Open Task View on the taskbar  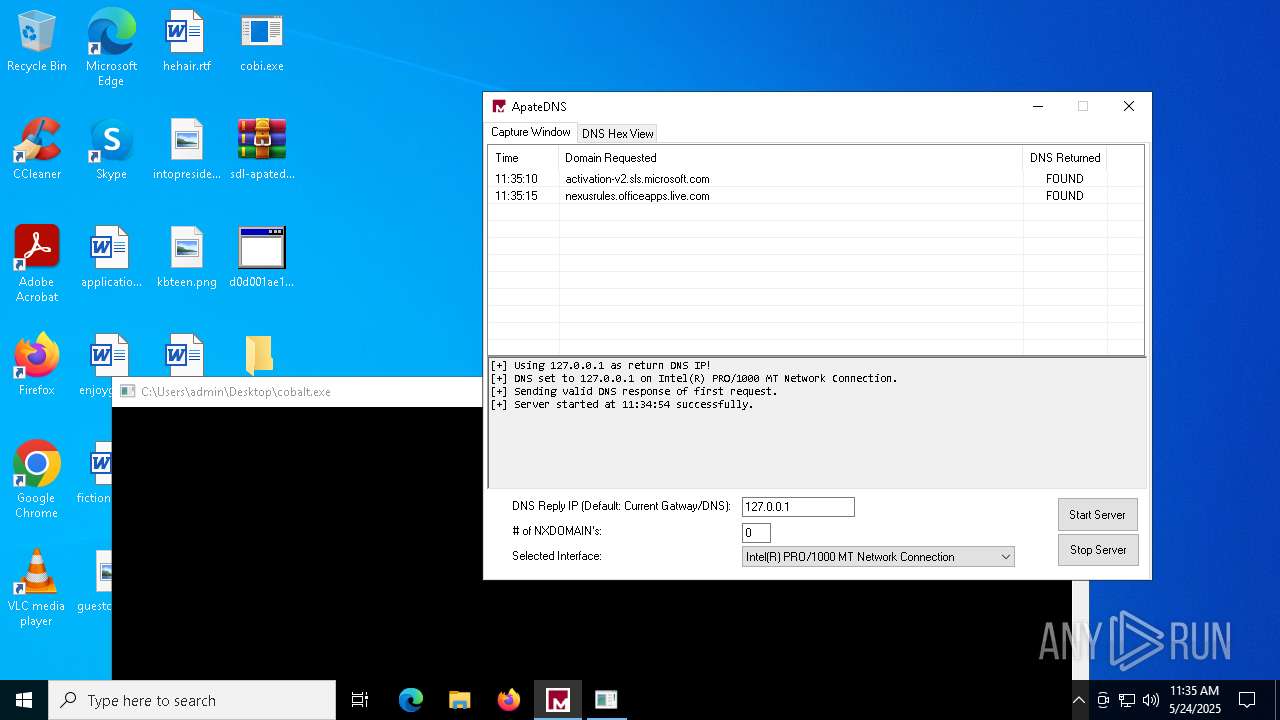[x=360, y=700]
